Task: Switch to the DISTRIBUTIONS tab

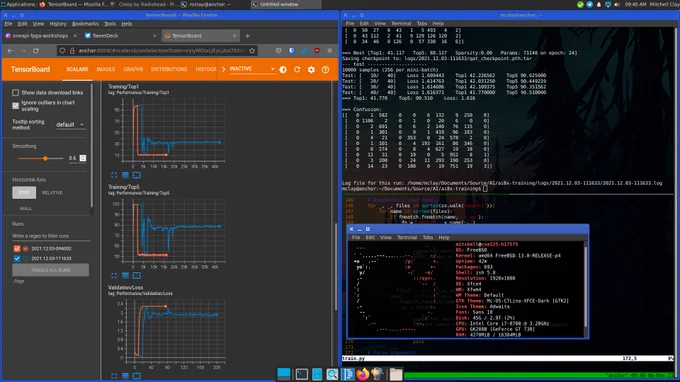Action: [169, 69]
